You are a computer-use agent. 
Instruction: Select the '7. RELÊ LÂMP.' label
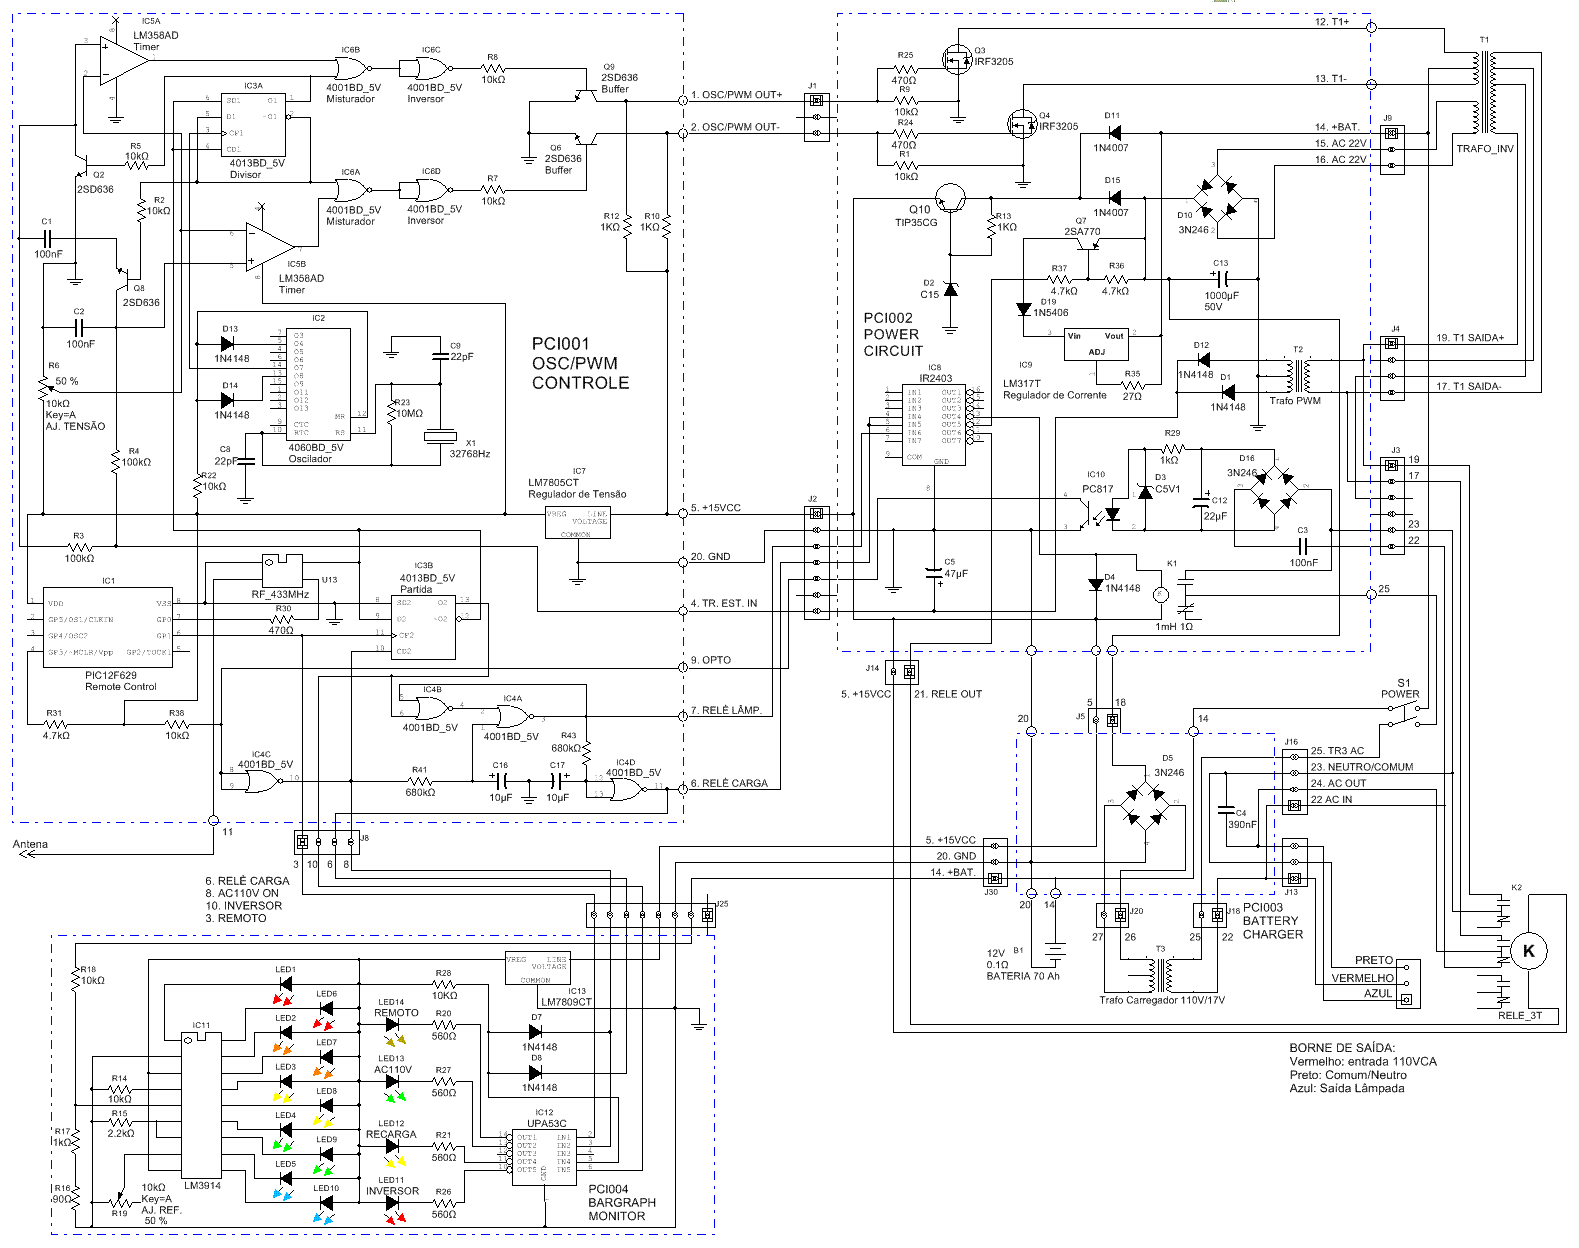(726, 710)
